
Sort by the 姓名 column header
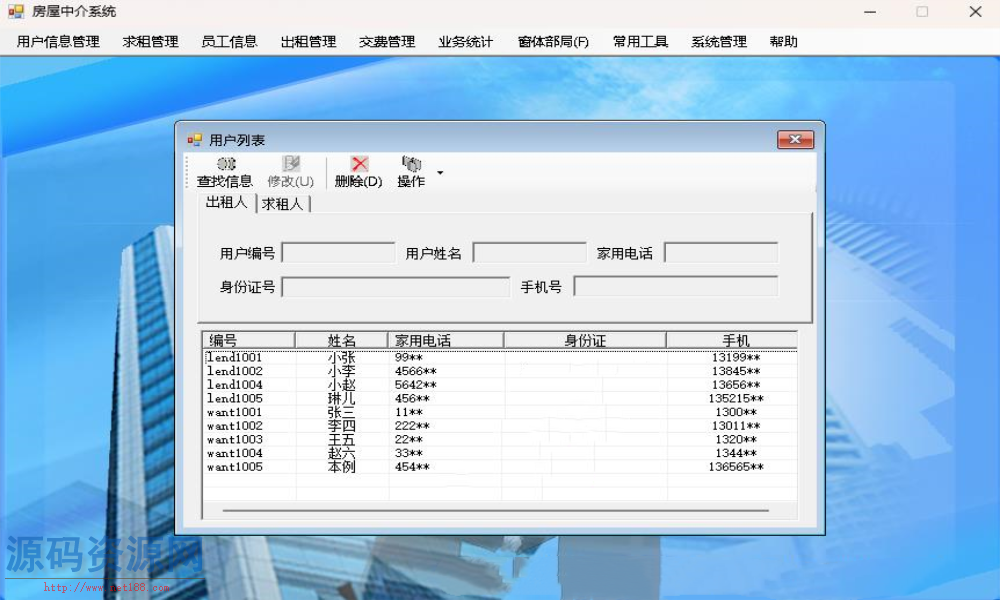pyautogui.click(x=342, y=341)
